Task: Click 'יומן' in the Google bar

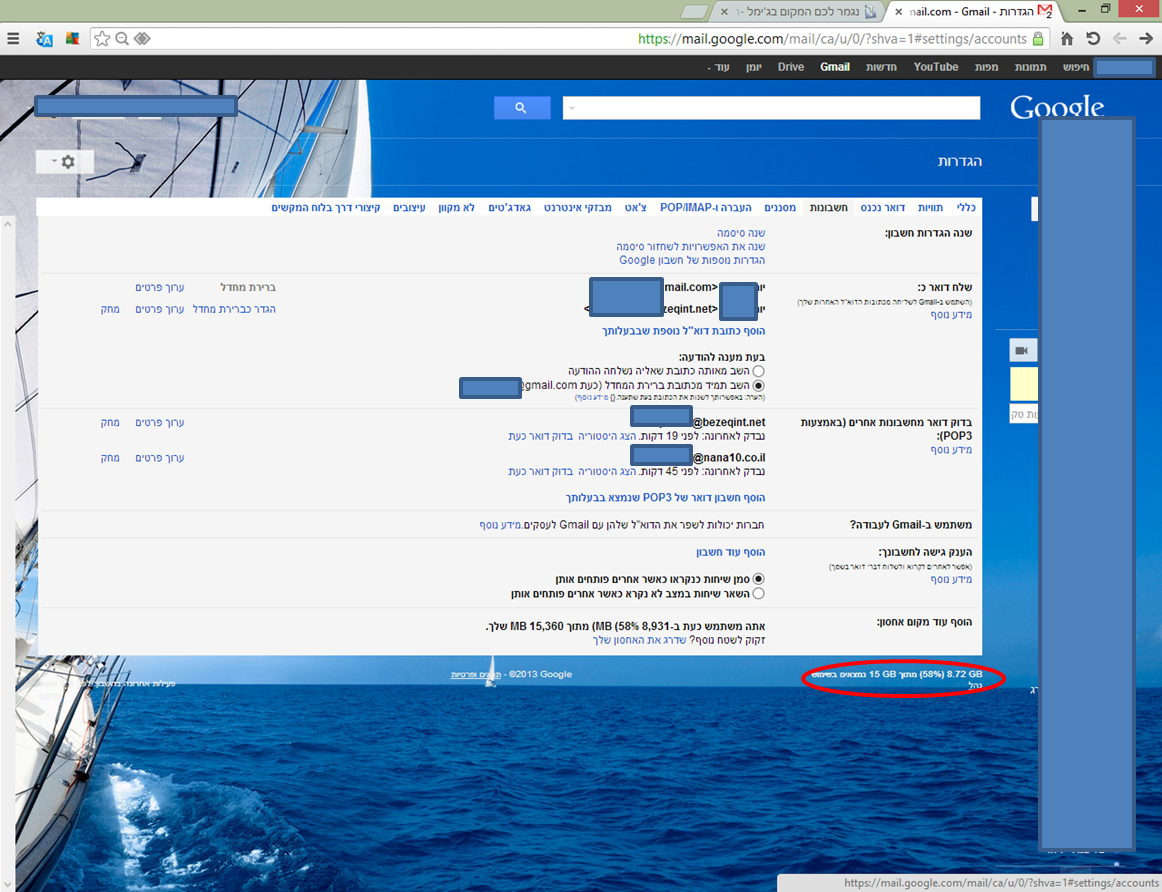Action: (754, 67)
